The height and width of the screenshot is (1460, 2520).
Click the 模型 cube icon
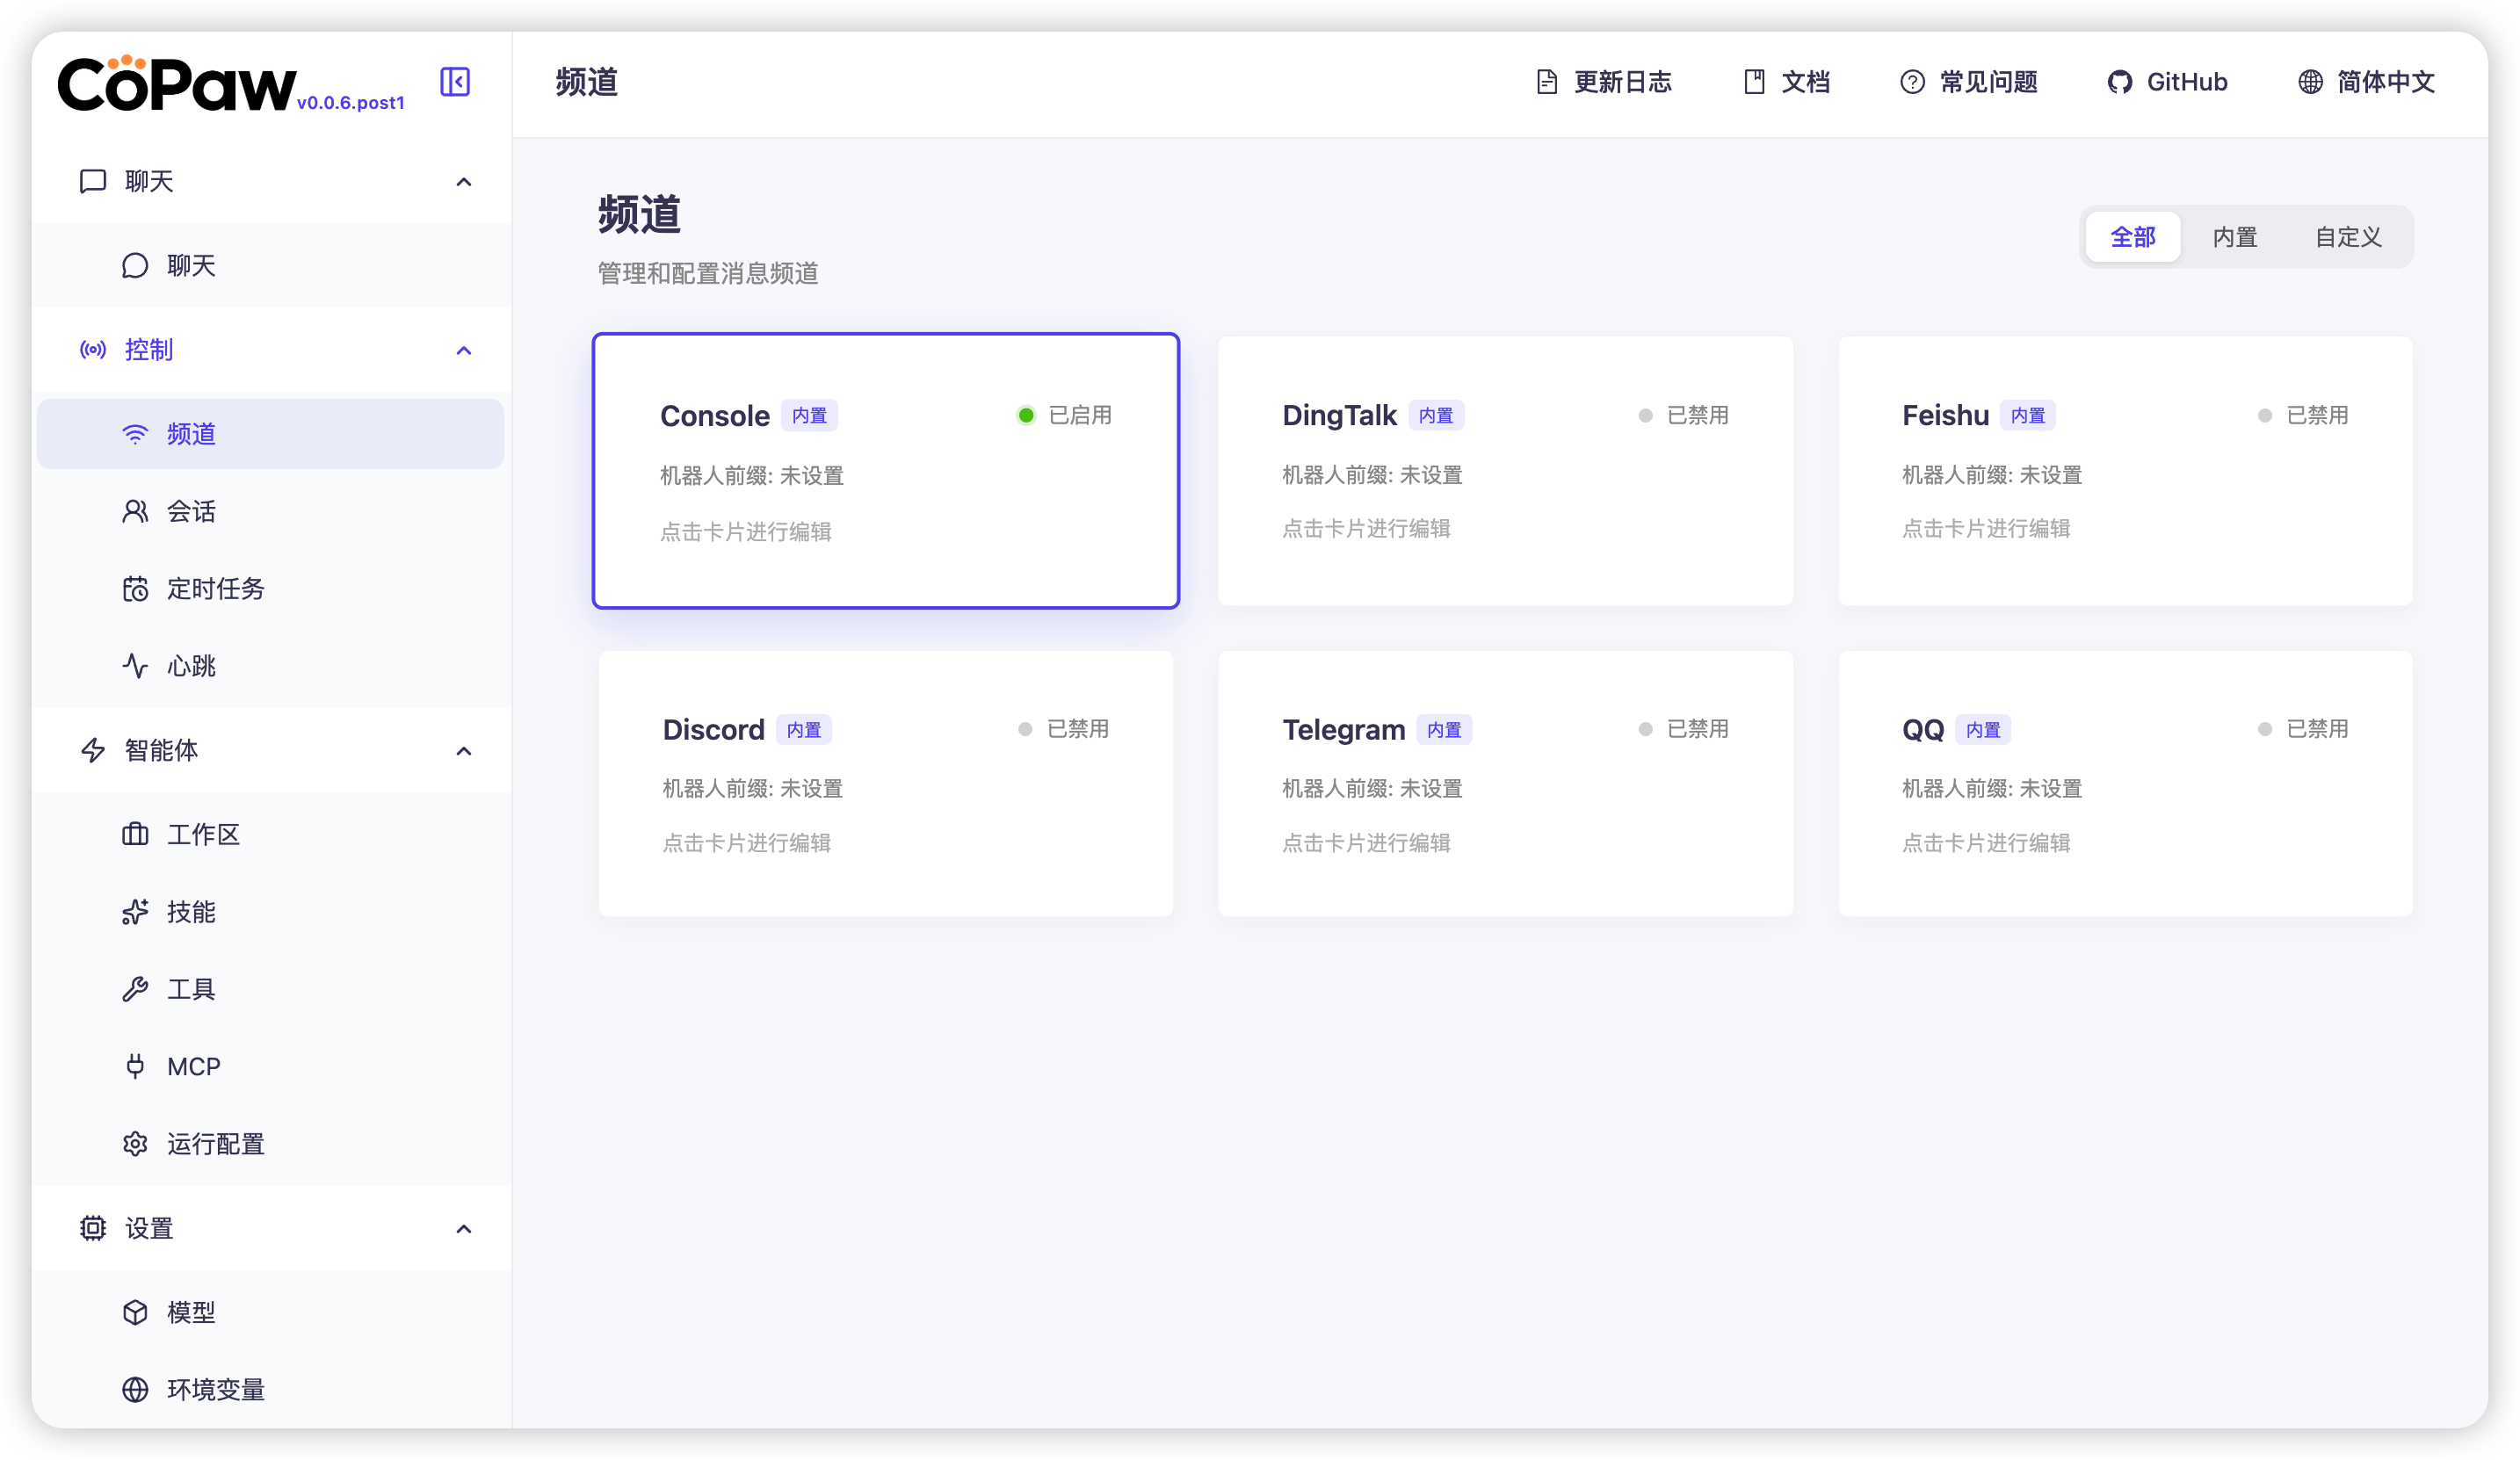click(x=135, y=1312)
